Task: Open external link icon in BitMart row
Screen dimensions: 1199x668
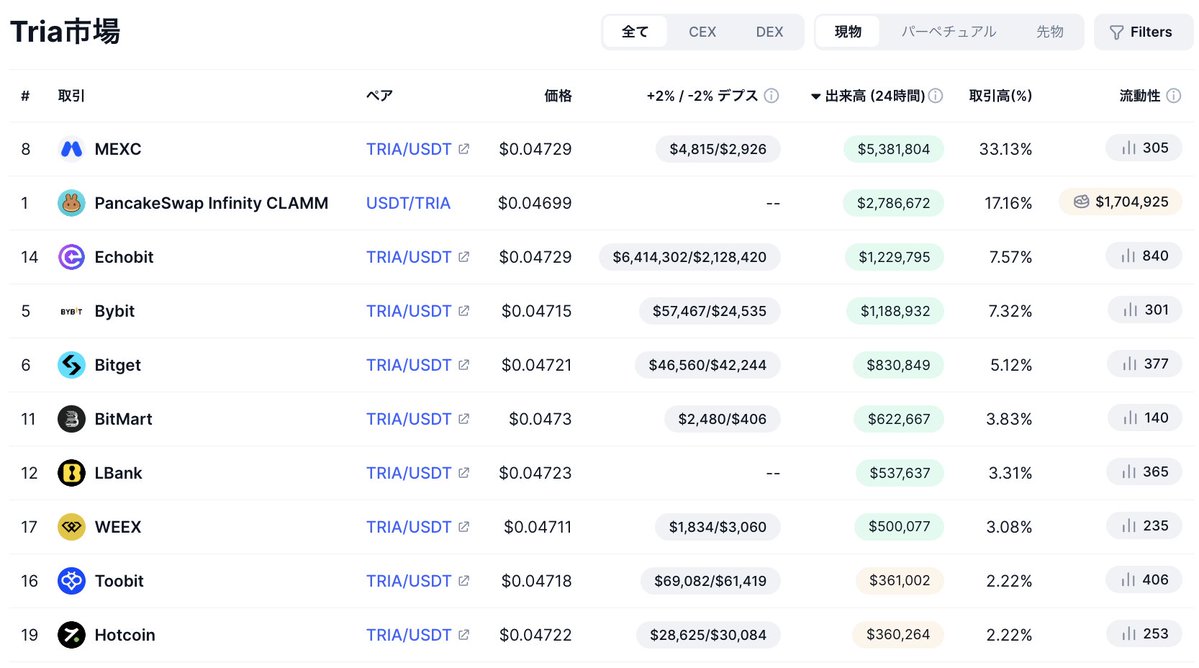Action: coord(463,419)
